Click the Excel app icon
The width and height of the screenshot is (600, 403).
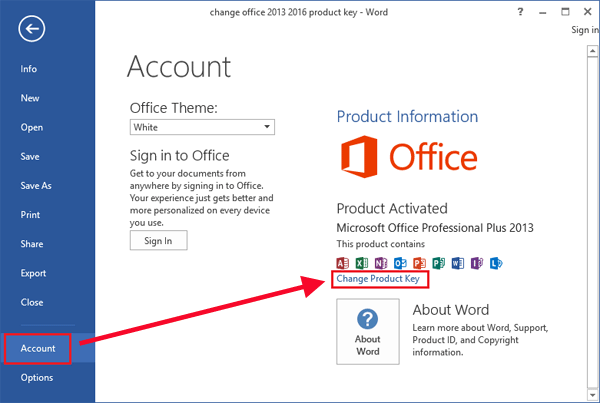point(362,263)
